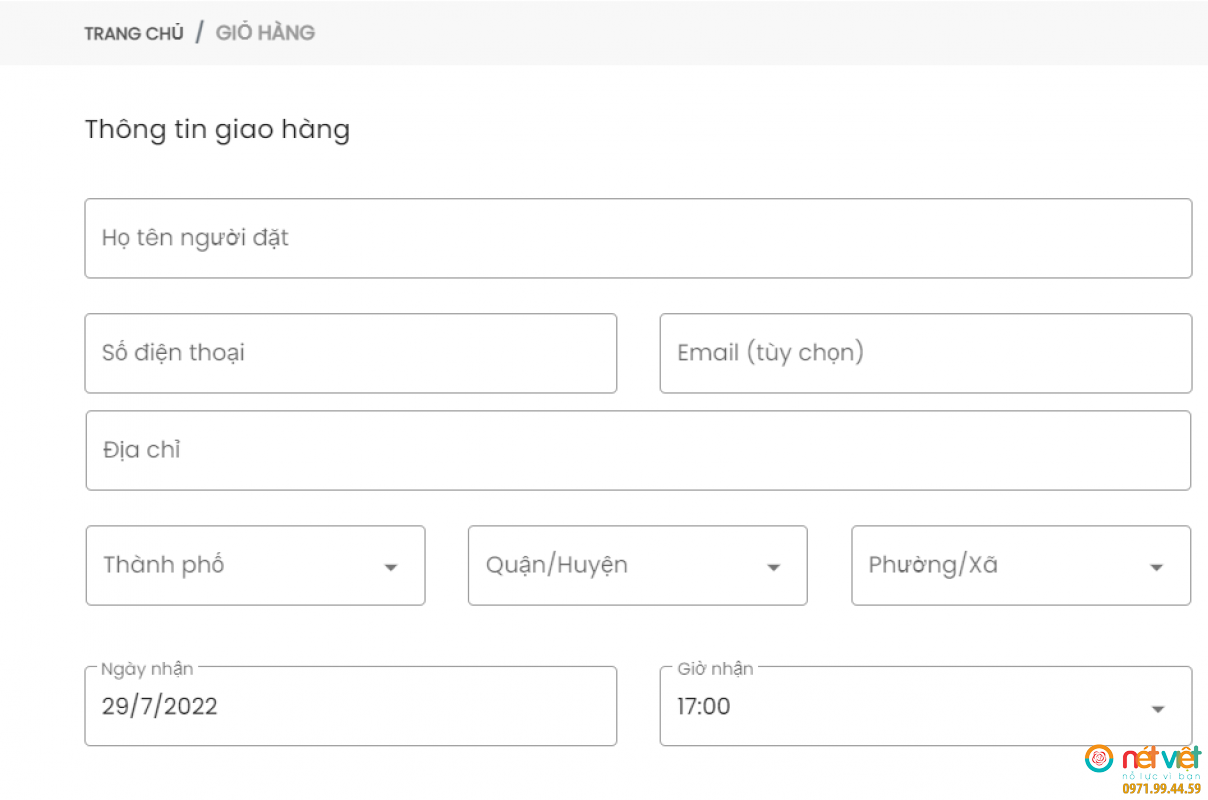The width and height of the screenshot is (1208, 800).
Task: Click the Số điện thoại input field
Action: click(x=350, y=353)
